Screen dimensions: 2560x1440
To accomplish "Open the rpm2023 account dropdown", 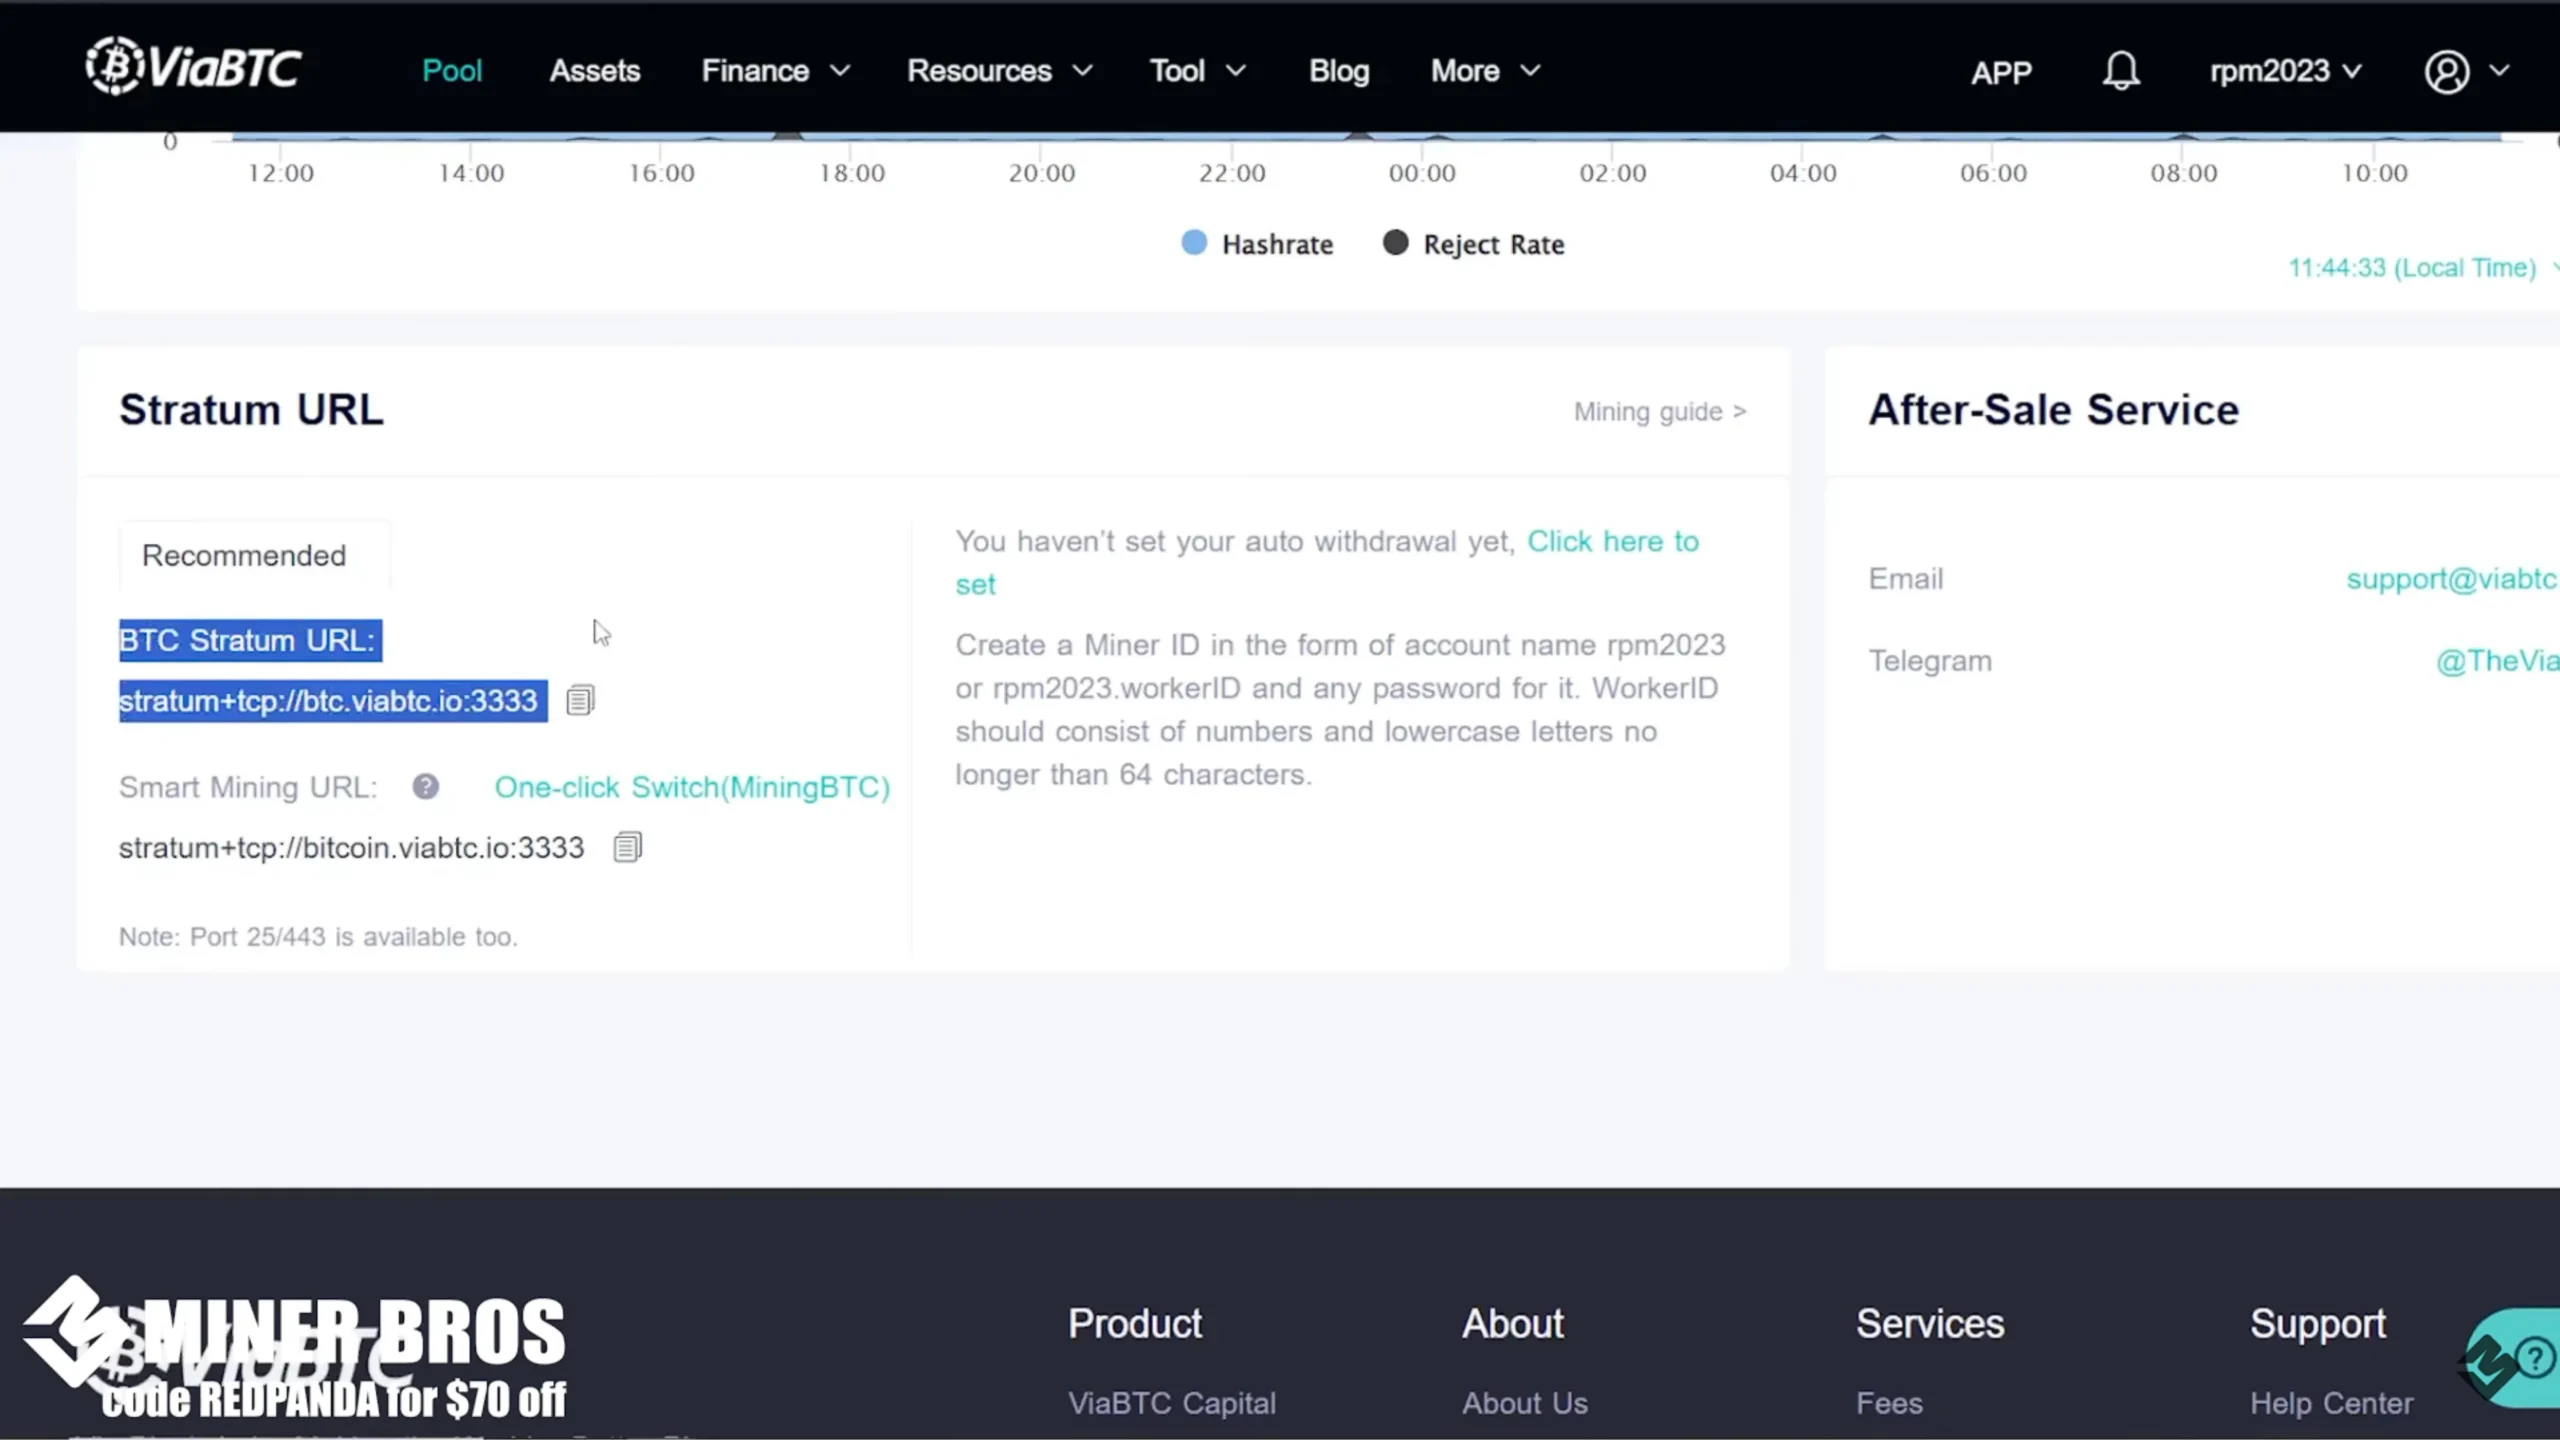I will [x=2286, y=71].
